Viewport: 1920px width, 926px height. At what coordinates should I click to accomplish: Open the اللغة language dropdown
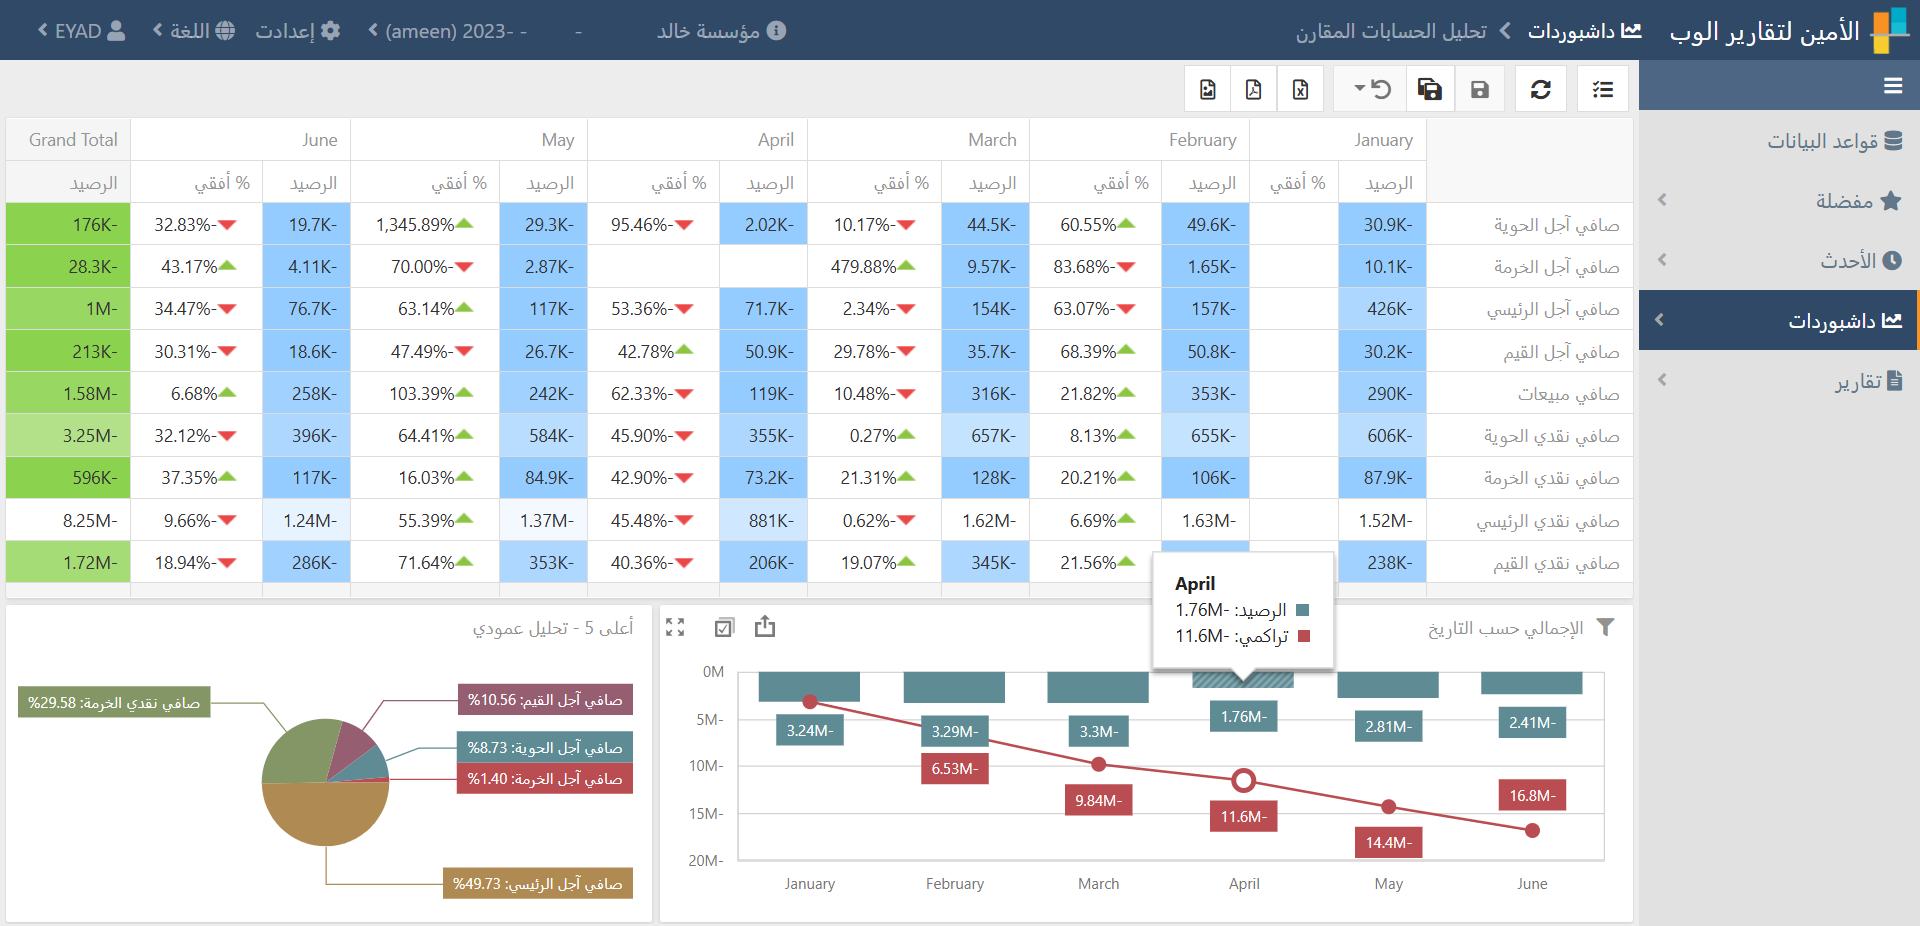coord(195,31)
